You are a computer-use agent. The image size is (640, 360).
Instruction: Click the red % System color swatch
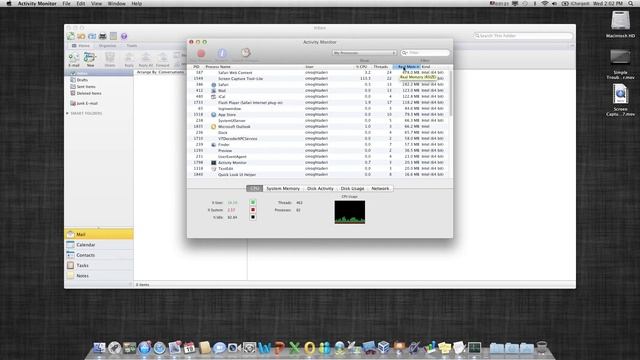(253, 210)
